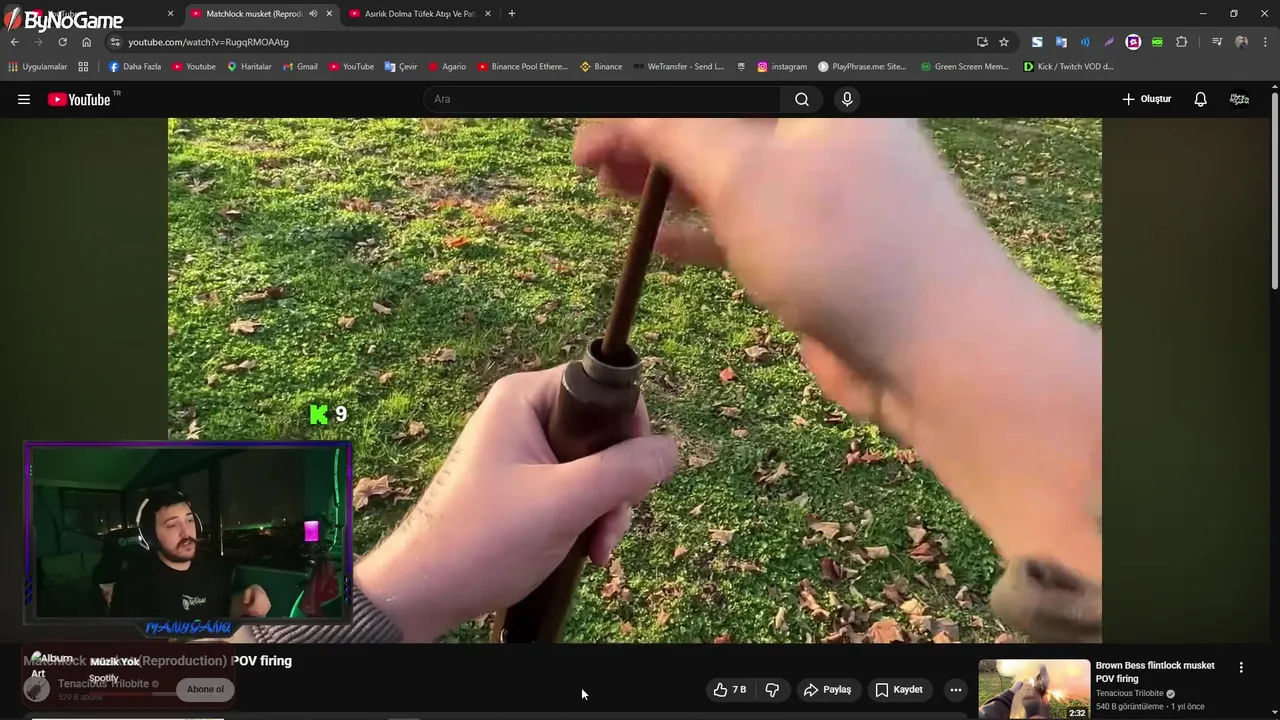1280x720 pixels.
Task: View site information icon in address bar
Action: 116,42
